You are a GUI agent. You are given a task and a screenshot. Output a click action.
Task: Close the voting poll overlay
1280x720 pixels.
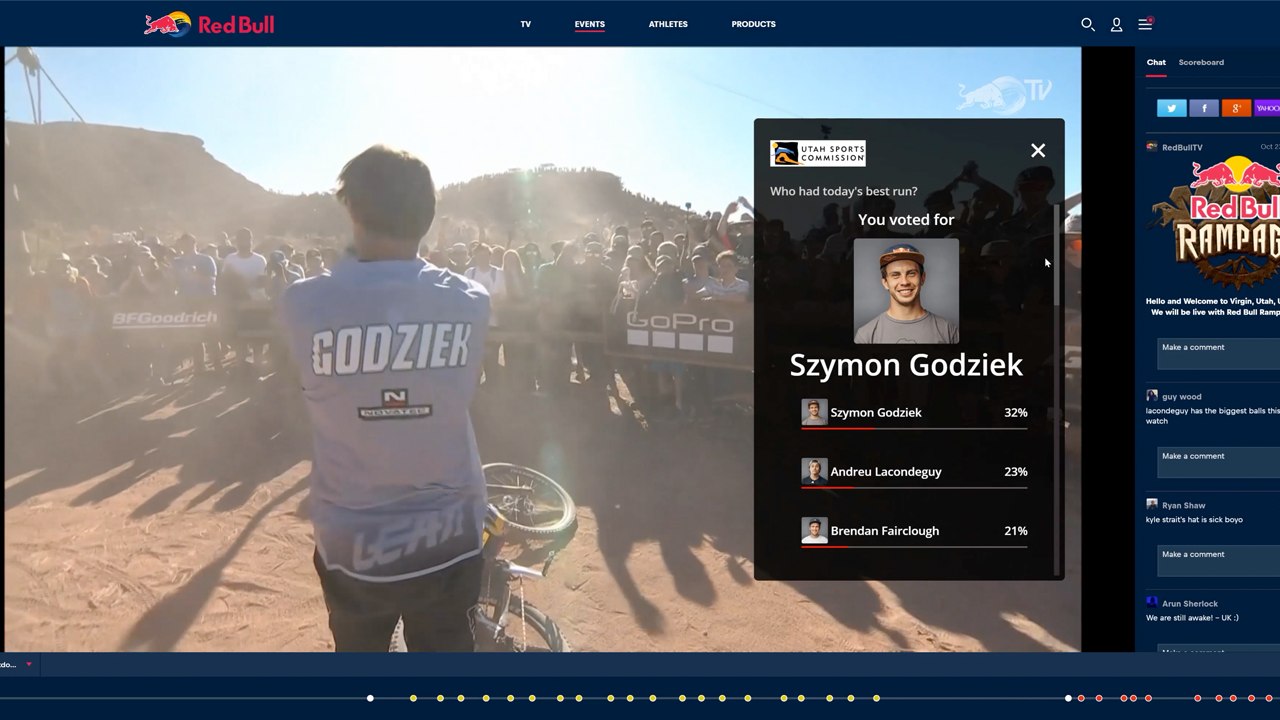1038,151
